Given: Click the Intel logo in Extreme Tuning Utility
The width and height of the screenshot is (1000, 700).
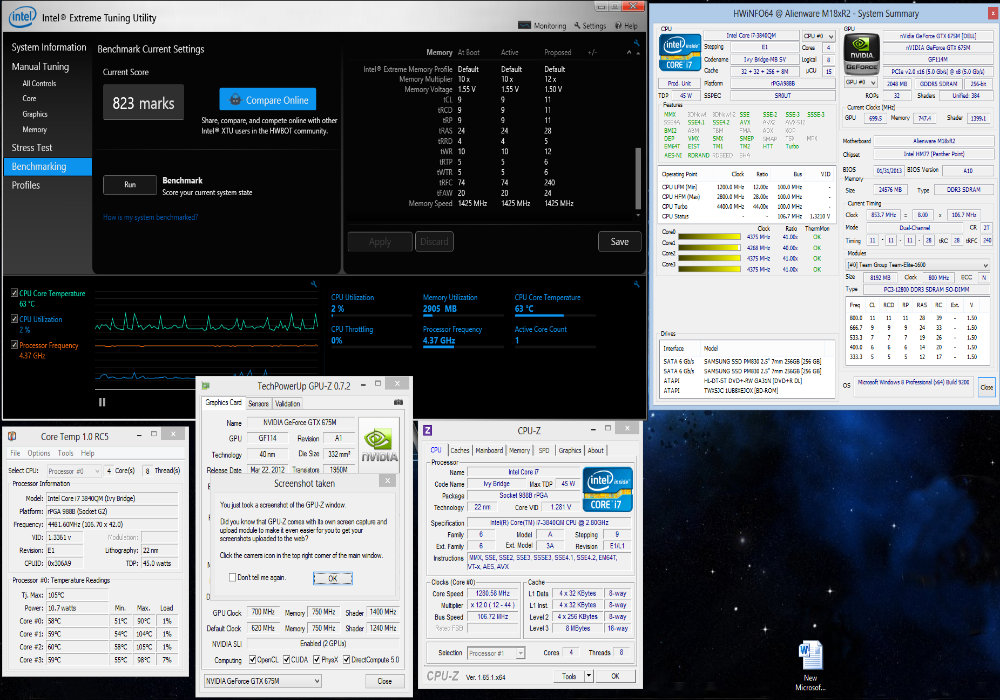Looking at the screenshot, I should (22, 17).
